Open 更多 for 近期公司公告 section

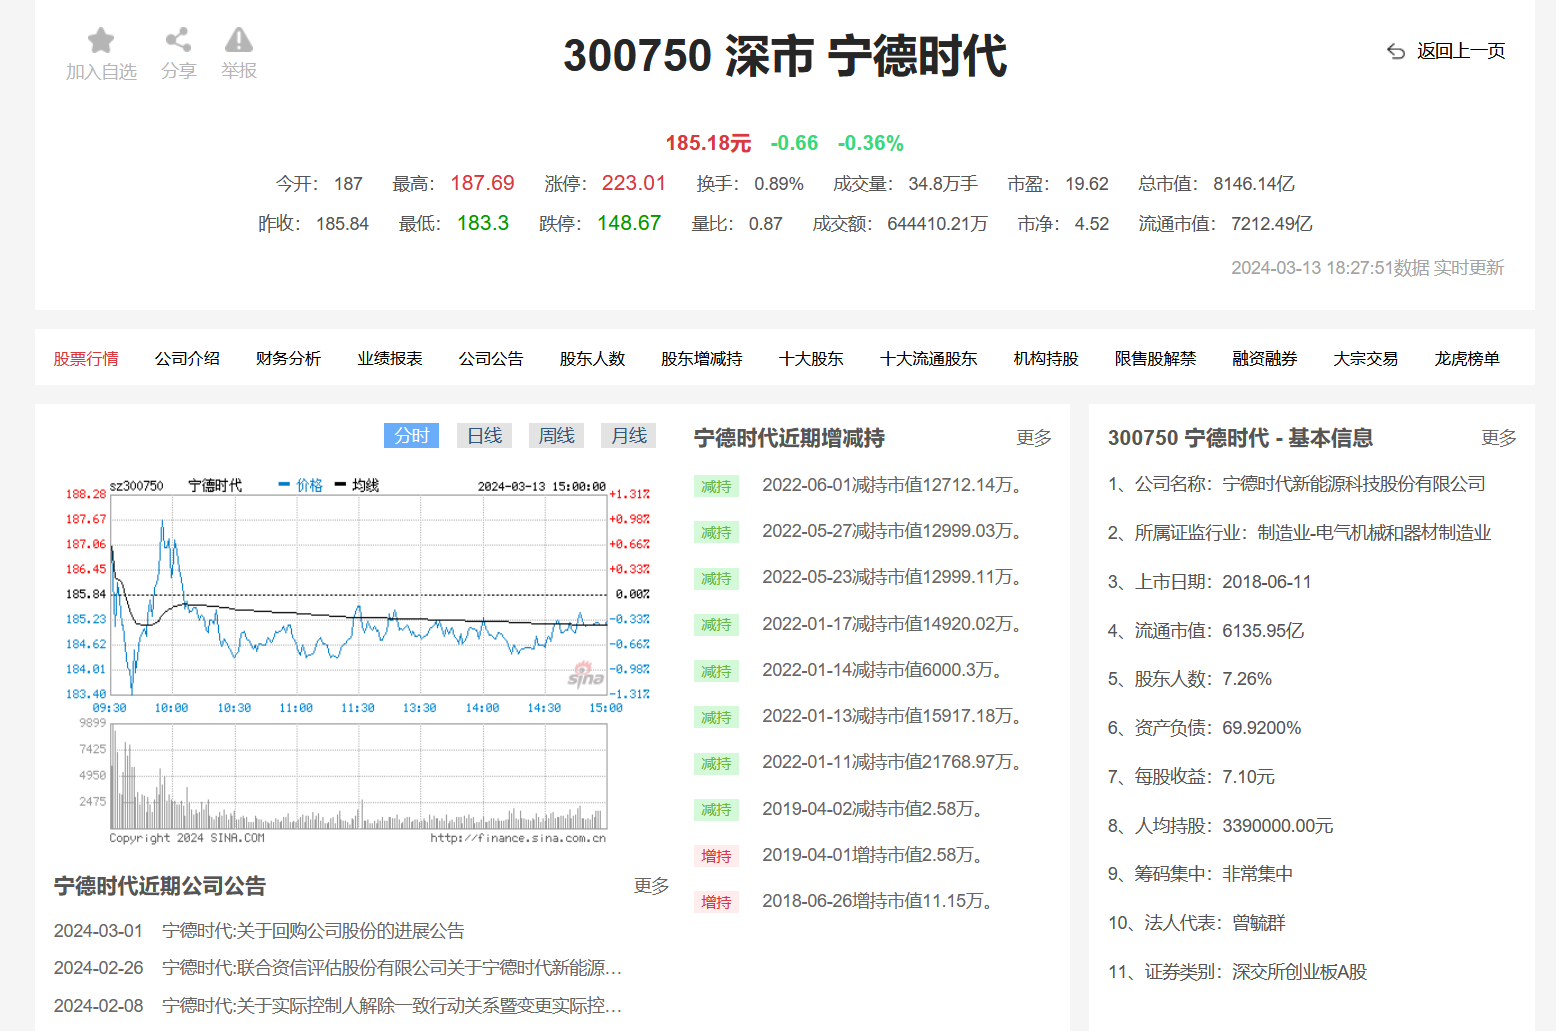pyautogui.click(x=651, y=886)
